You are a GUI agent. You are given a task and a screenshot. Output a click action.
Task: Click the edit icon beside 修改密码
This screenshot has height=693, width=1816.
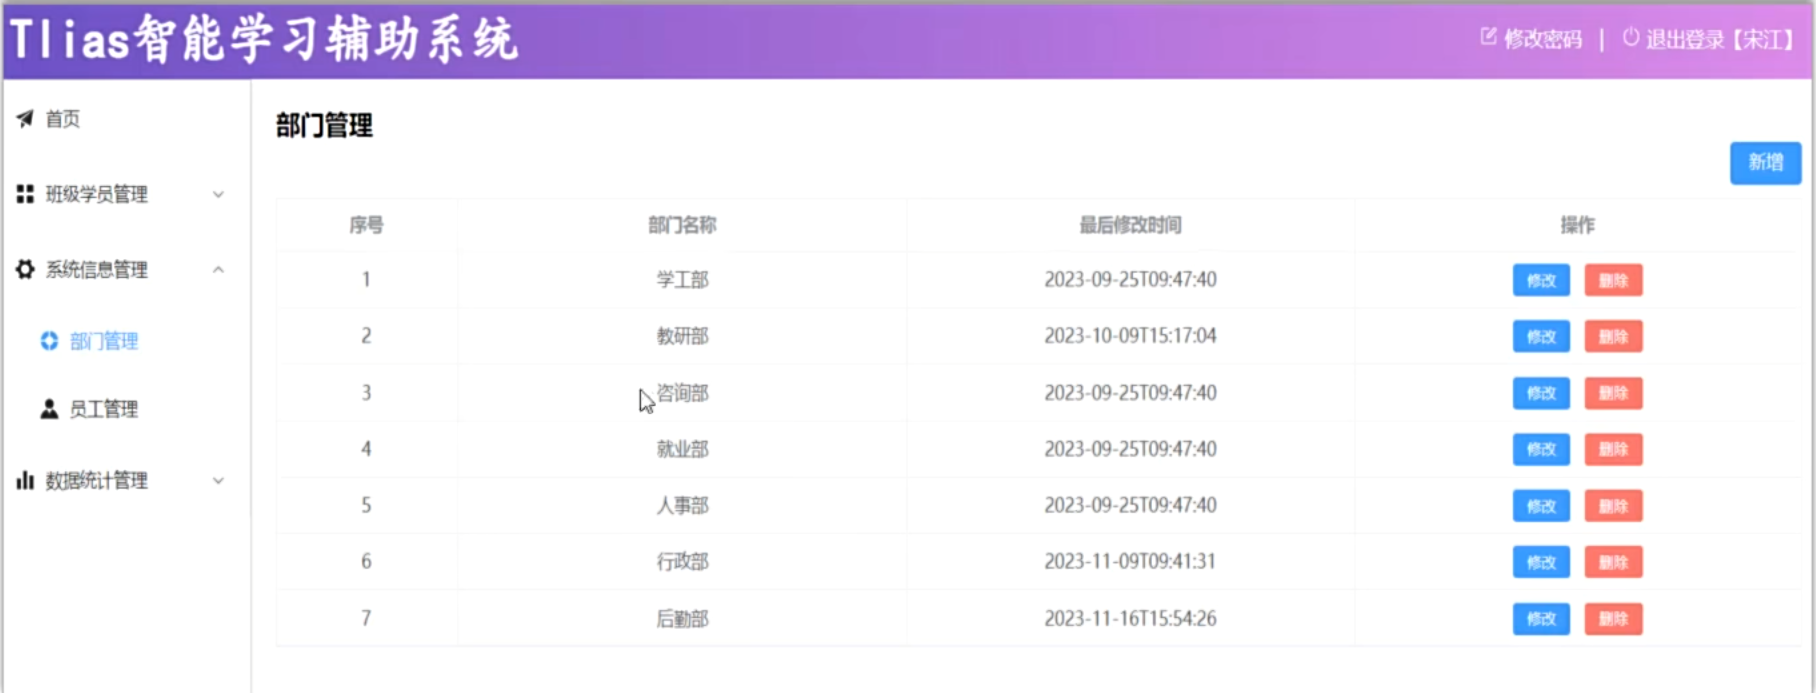click(x=1488, y=38)
